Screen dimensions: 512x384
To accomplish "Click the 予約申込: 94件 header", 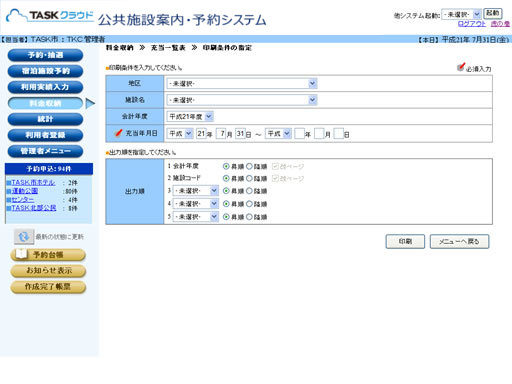I will pyautogui.click(x=49, y=169).
